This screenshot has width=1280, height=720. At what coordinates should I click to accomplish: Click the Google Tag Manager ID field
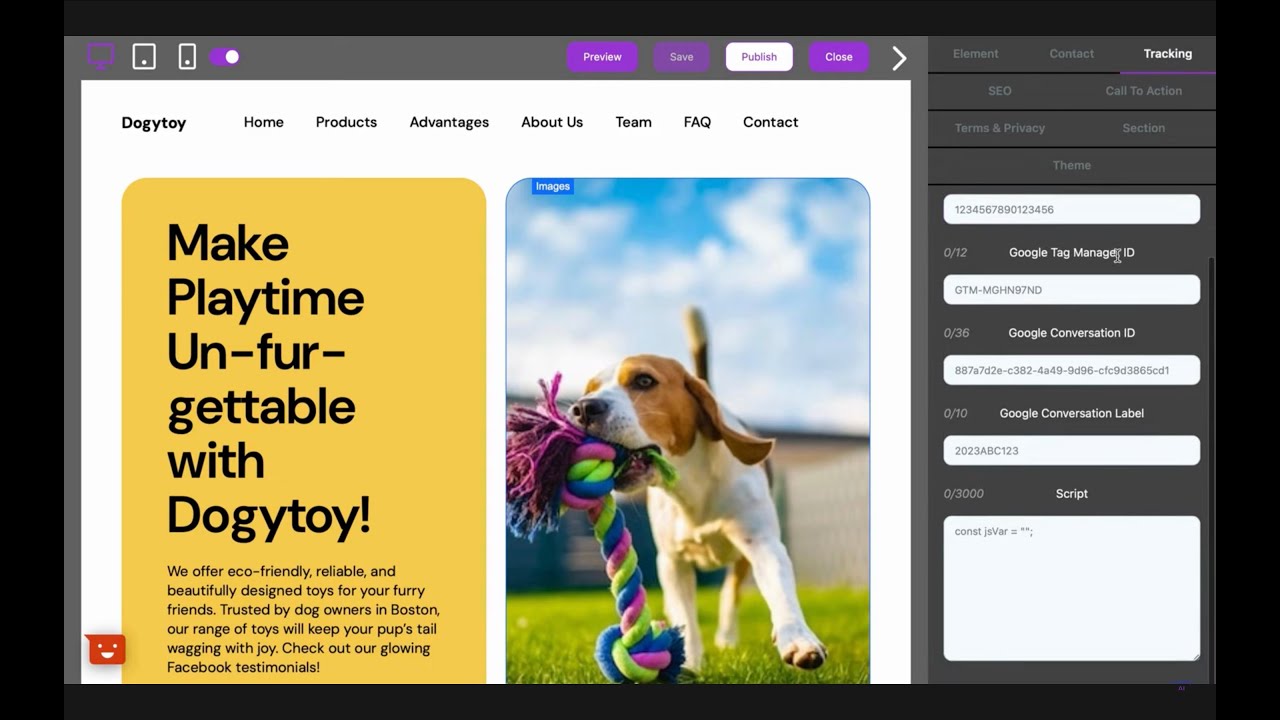point(1071,290)
